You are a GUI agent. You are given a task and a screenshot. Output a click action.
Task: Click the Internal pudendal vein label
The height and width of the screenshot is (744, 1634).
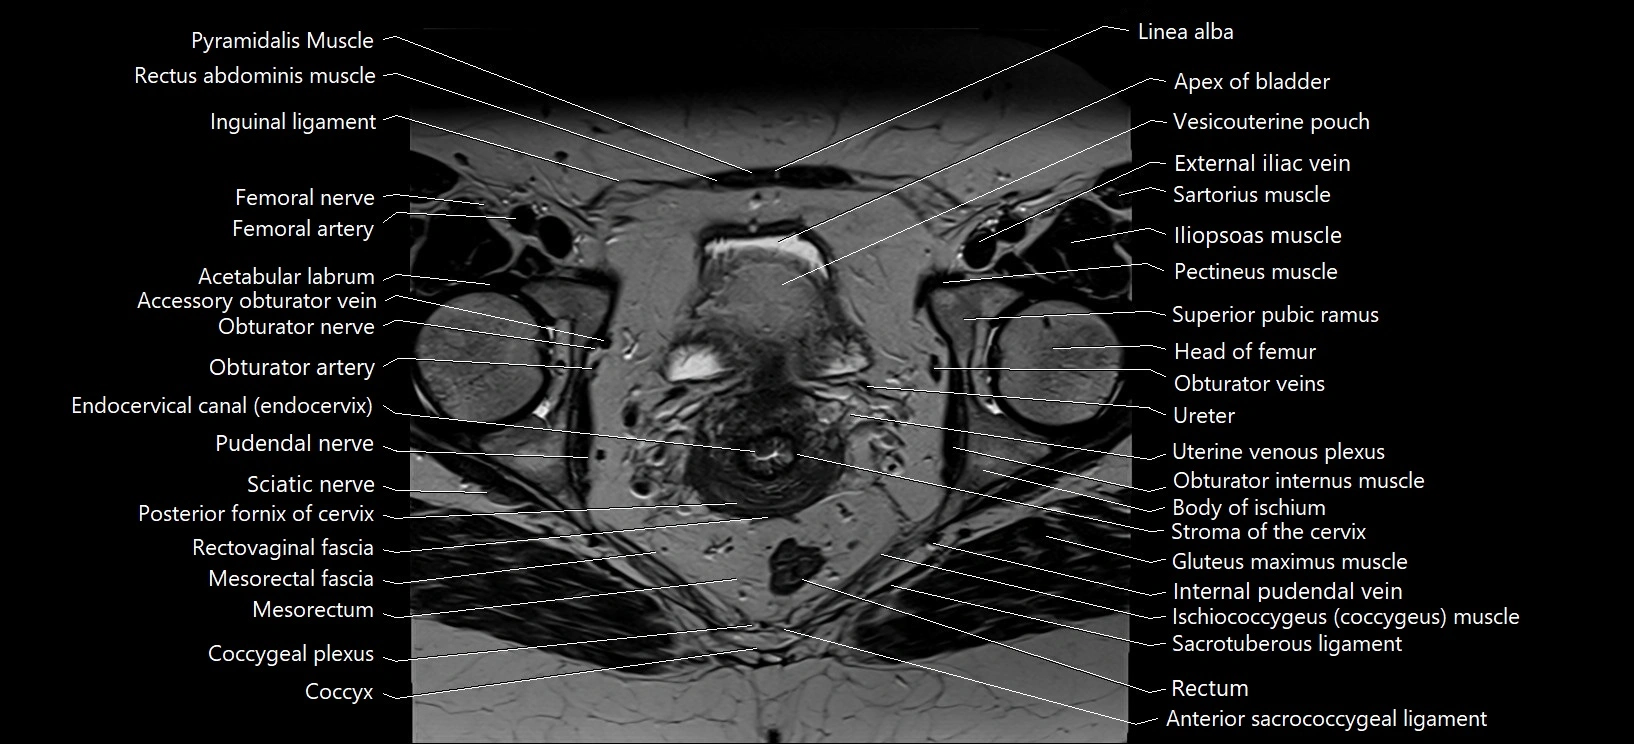point(1288,592)
